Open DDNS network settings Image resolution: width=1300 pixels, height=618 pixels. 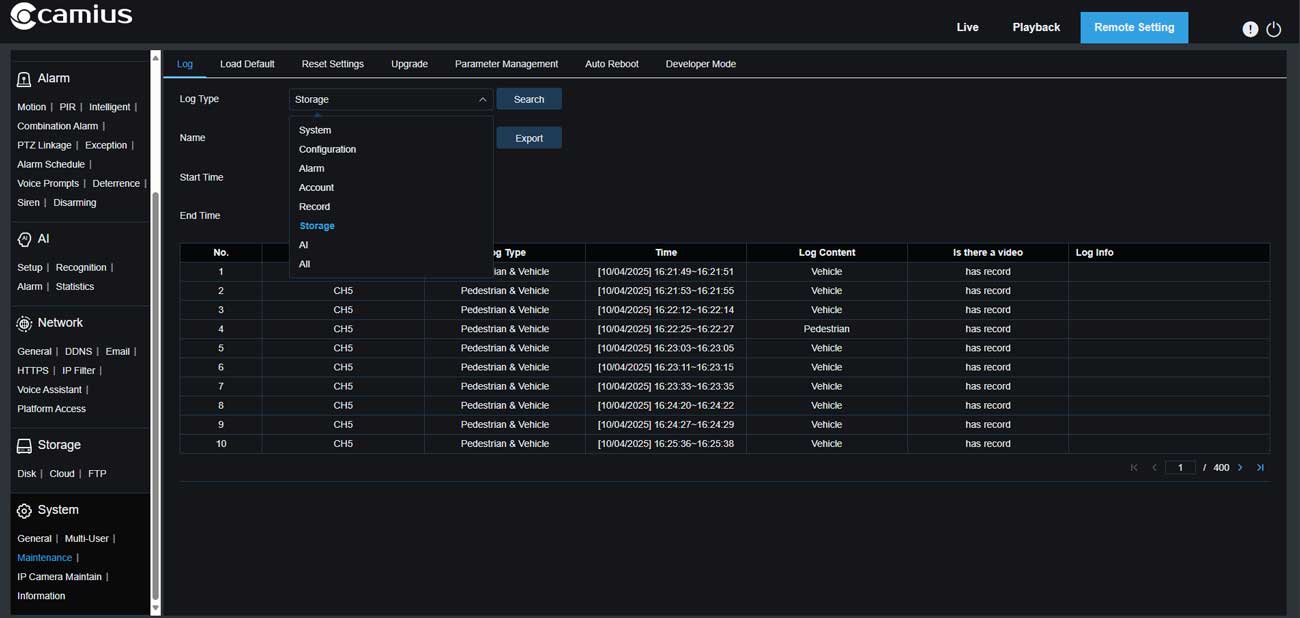coord(78,351)
